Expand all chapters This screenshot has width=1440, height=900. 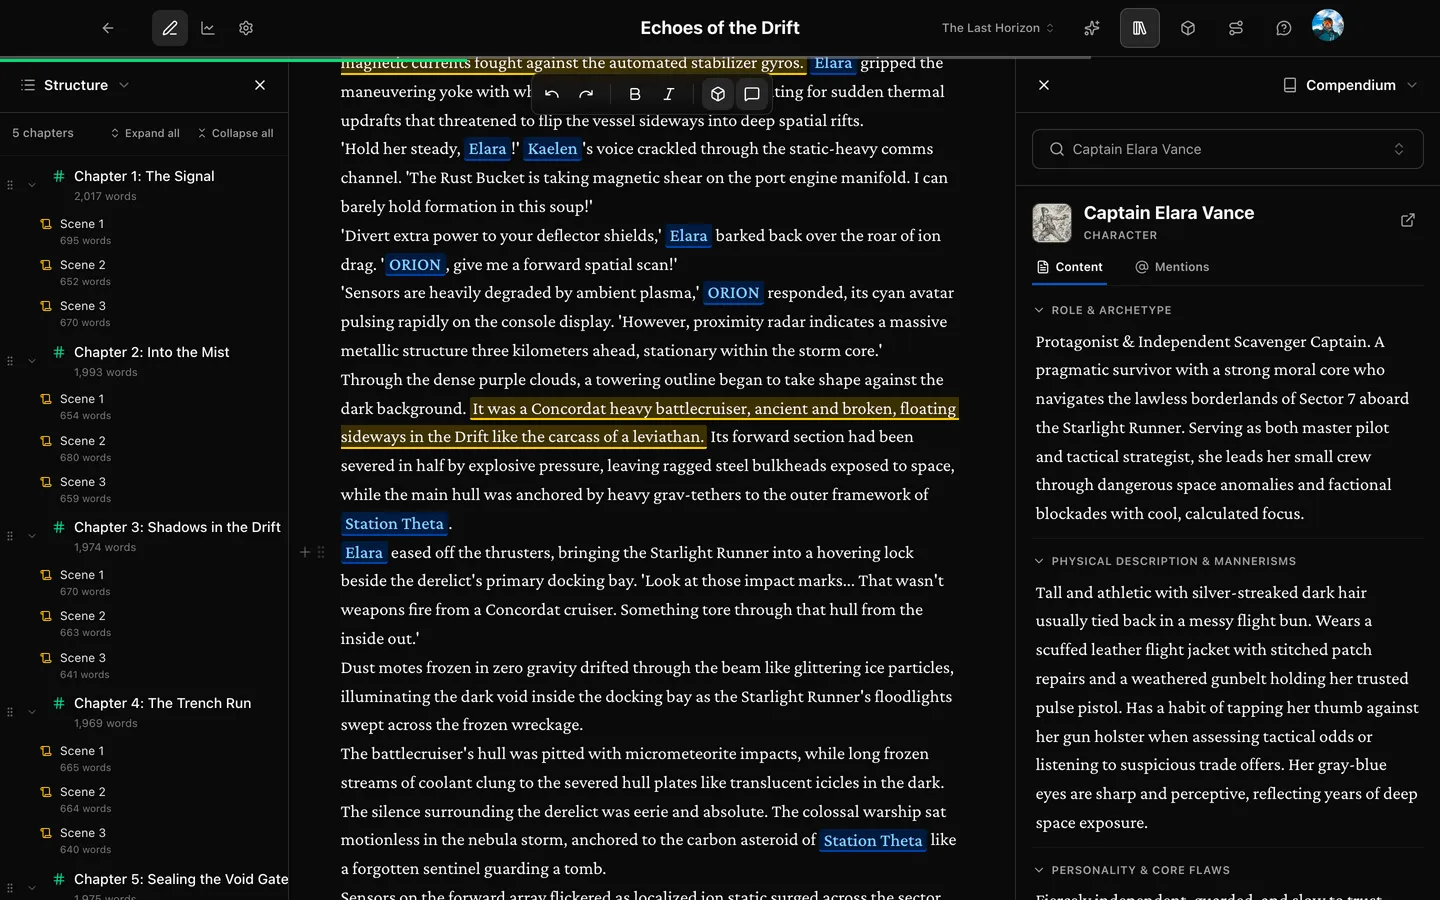[x=145, y=133]
